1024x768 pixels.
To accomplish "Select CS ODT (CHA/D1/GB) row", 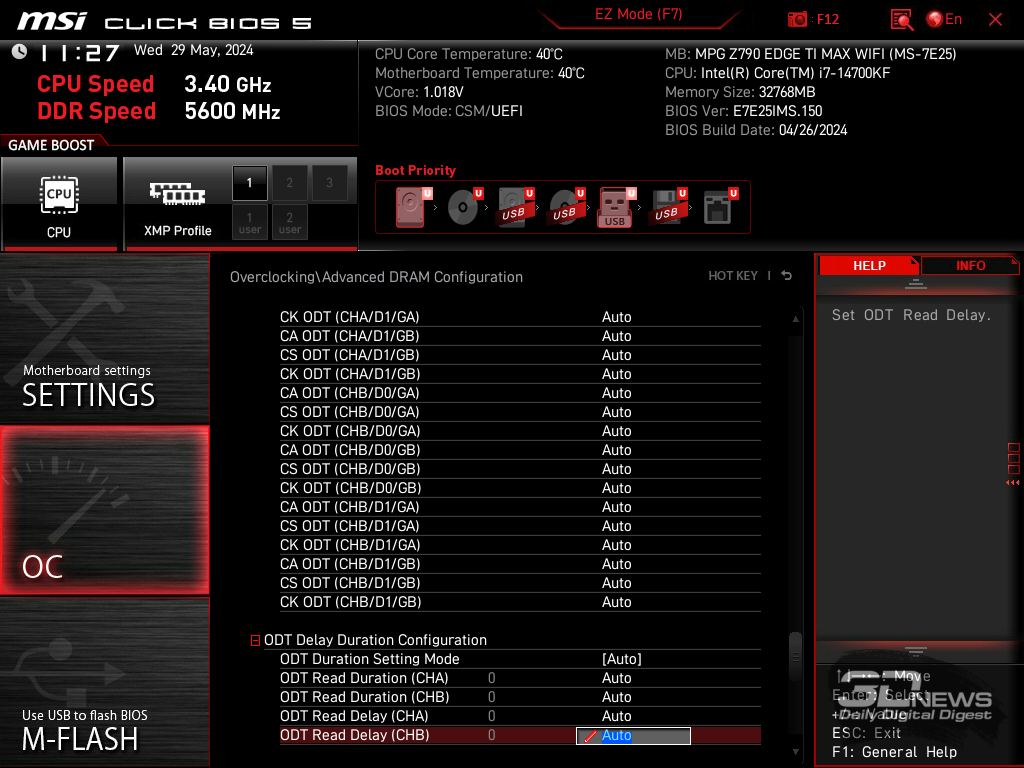I will (x=520, y=355).
